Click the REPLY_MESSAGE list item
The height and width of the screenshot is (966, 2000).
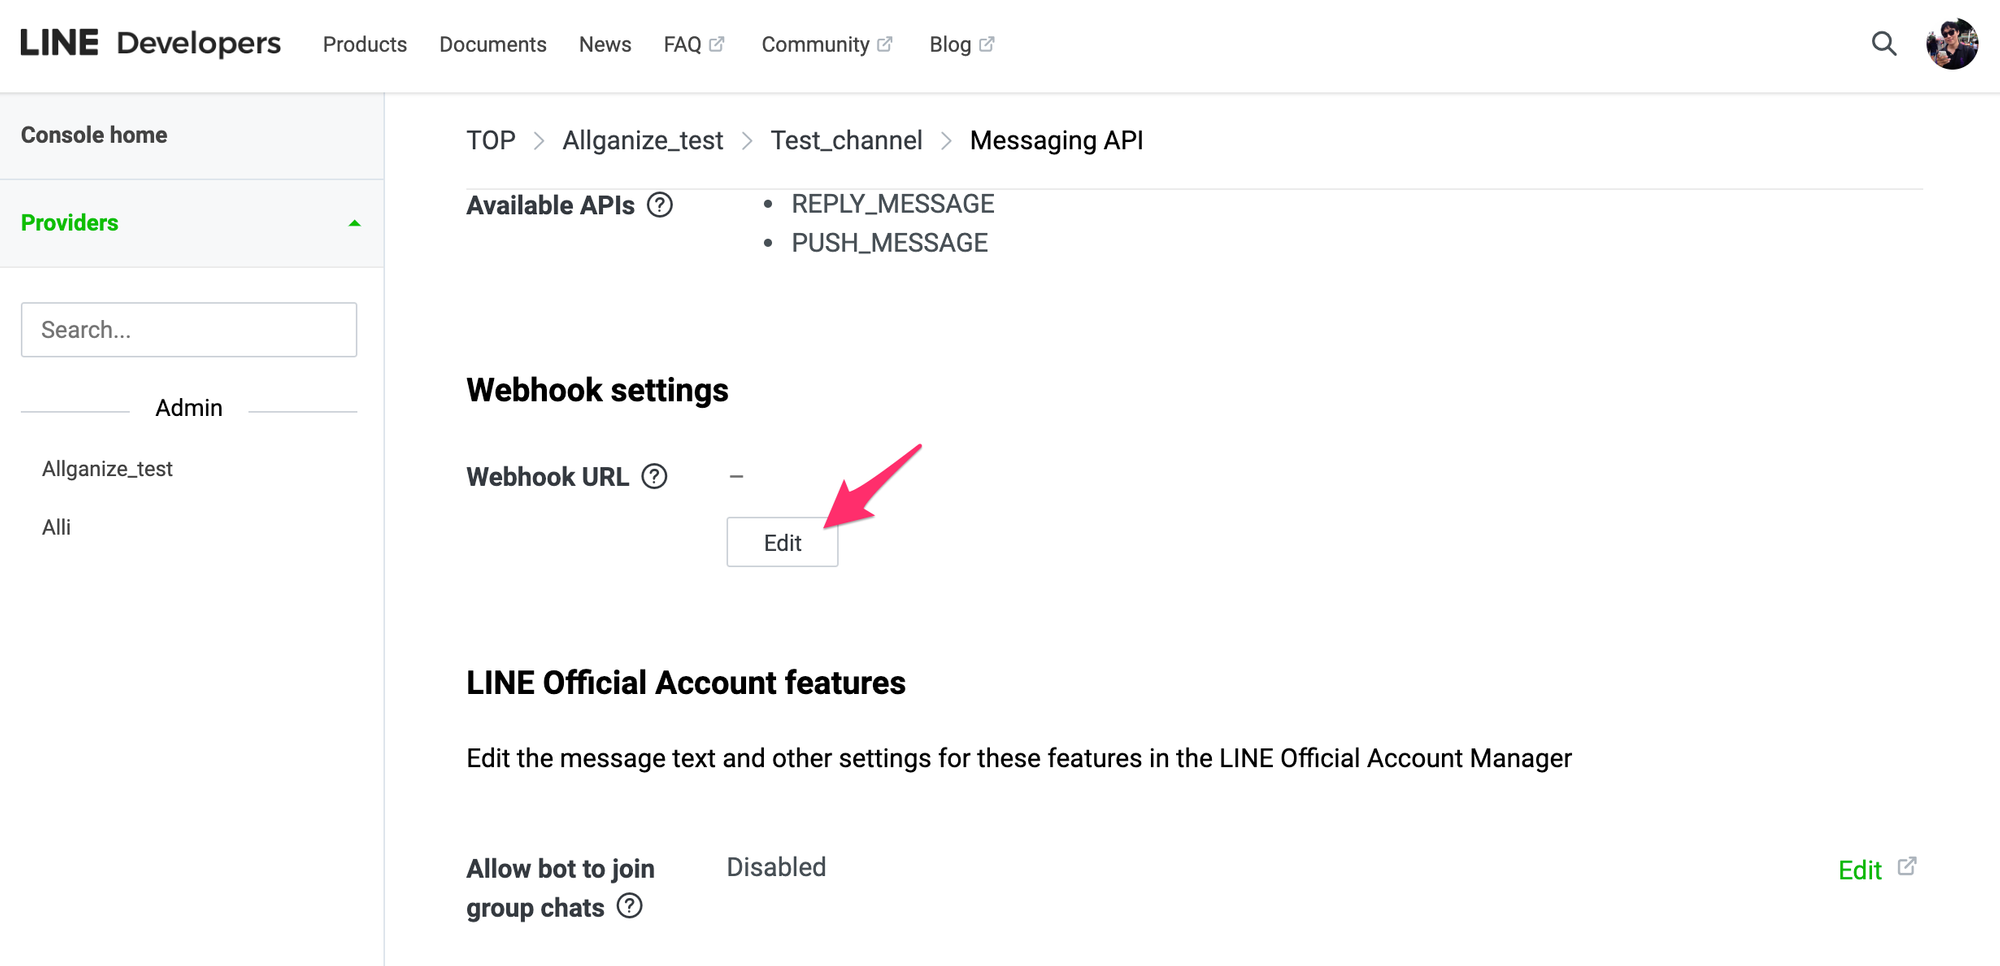893,204
